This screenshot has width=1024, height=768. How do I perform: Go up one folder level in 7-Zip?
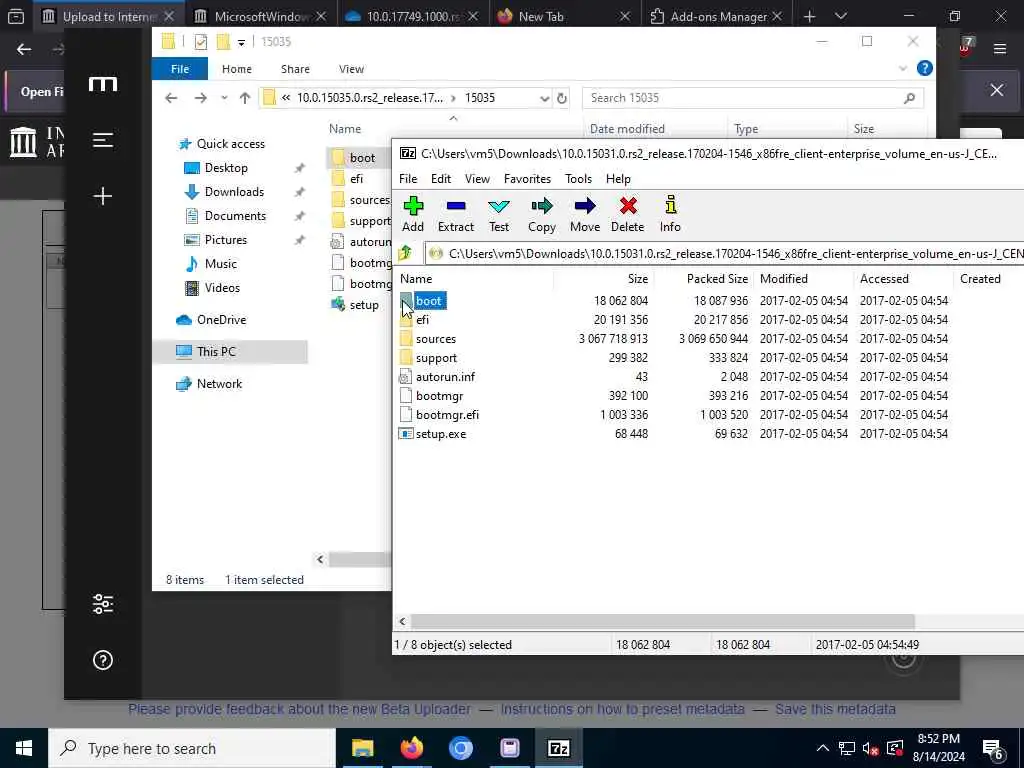[x=406, y=253]
